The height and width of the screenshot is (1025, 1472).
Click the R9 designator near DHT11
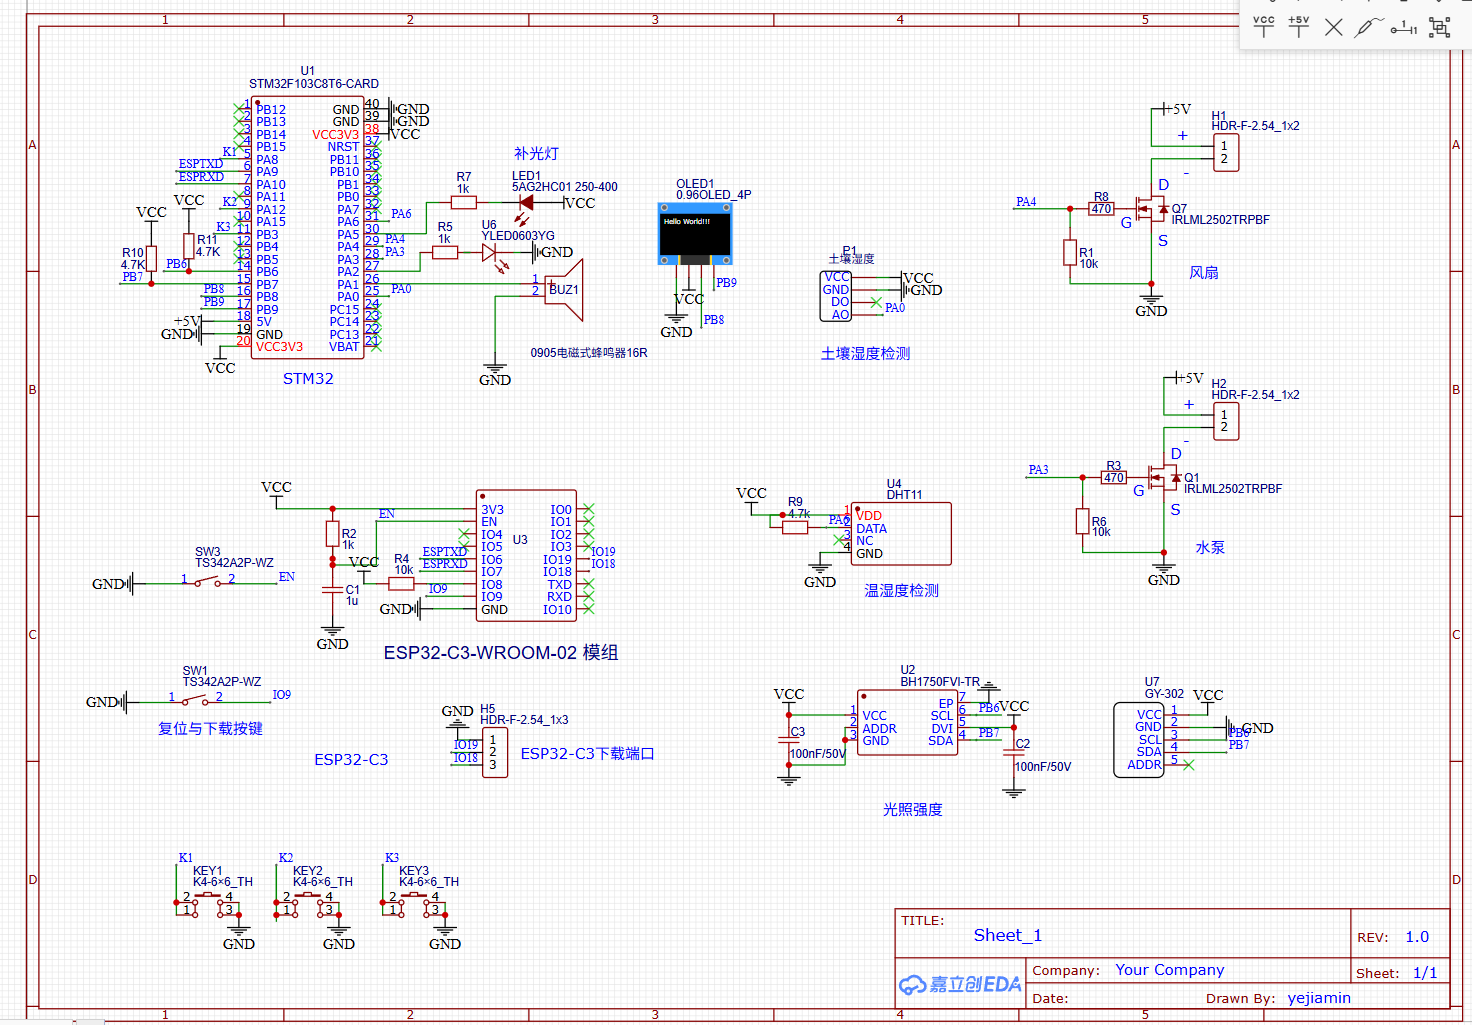pos(795,502)
